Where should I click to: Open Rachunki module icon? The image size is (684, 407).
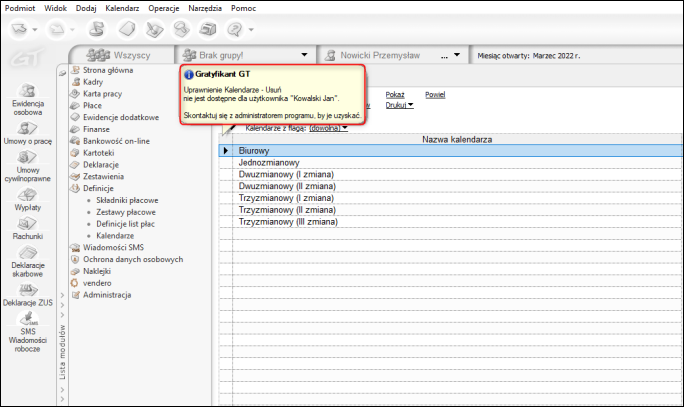[27, 229]
